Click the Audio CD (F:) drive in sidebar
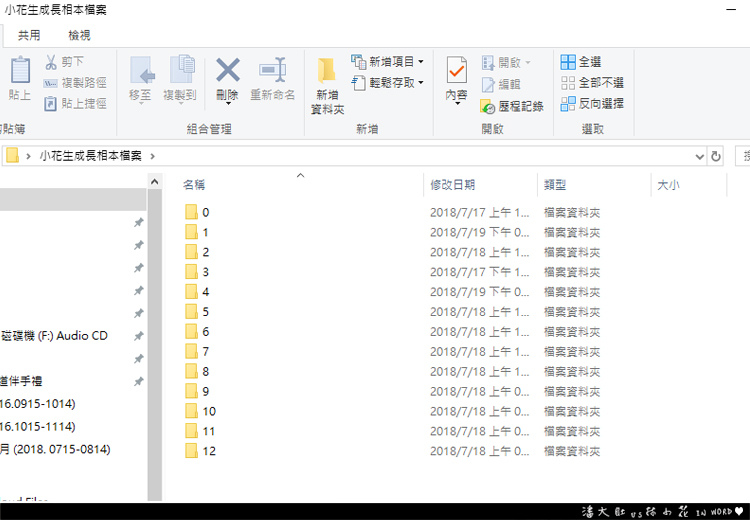The width and height of the screenshot is (750, 520). (x=54, y=336)
